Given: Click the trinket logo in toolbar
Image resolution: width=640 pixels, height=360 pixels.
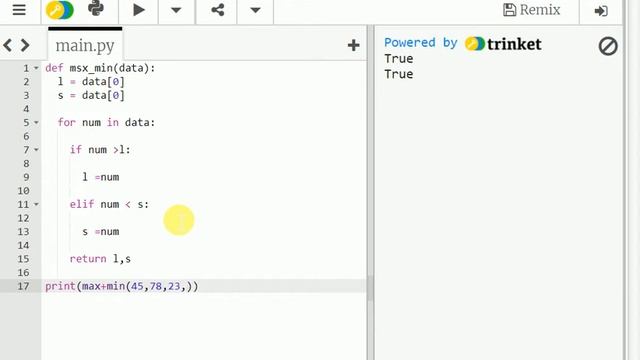Looking at the screenshot, I should point(60,10).
